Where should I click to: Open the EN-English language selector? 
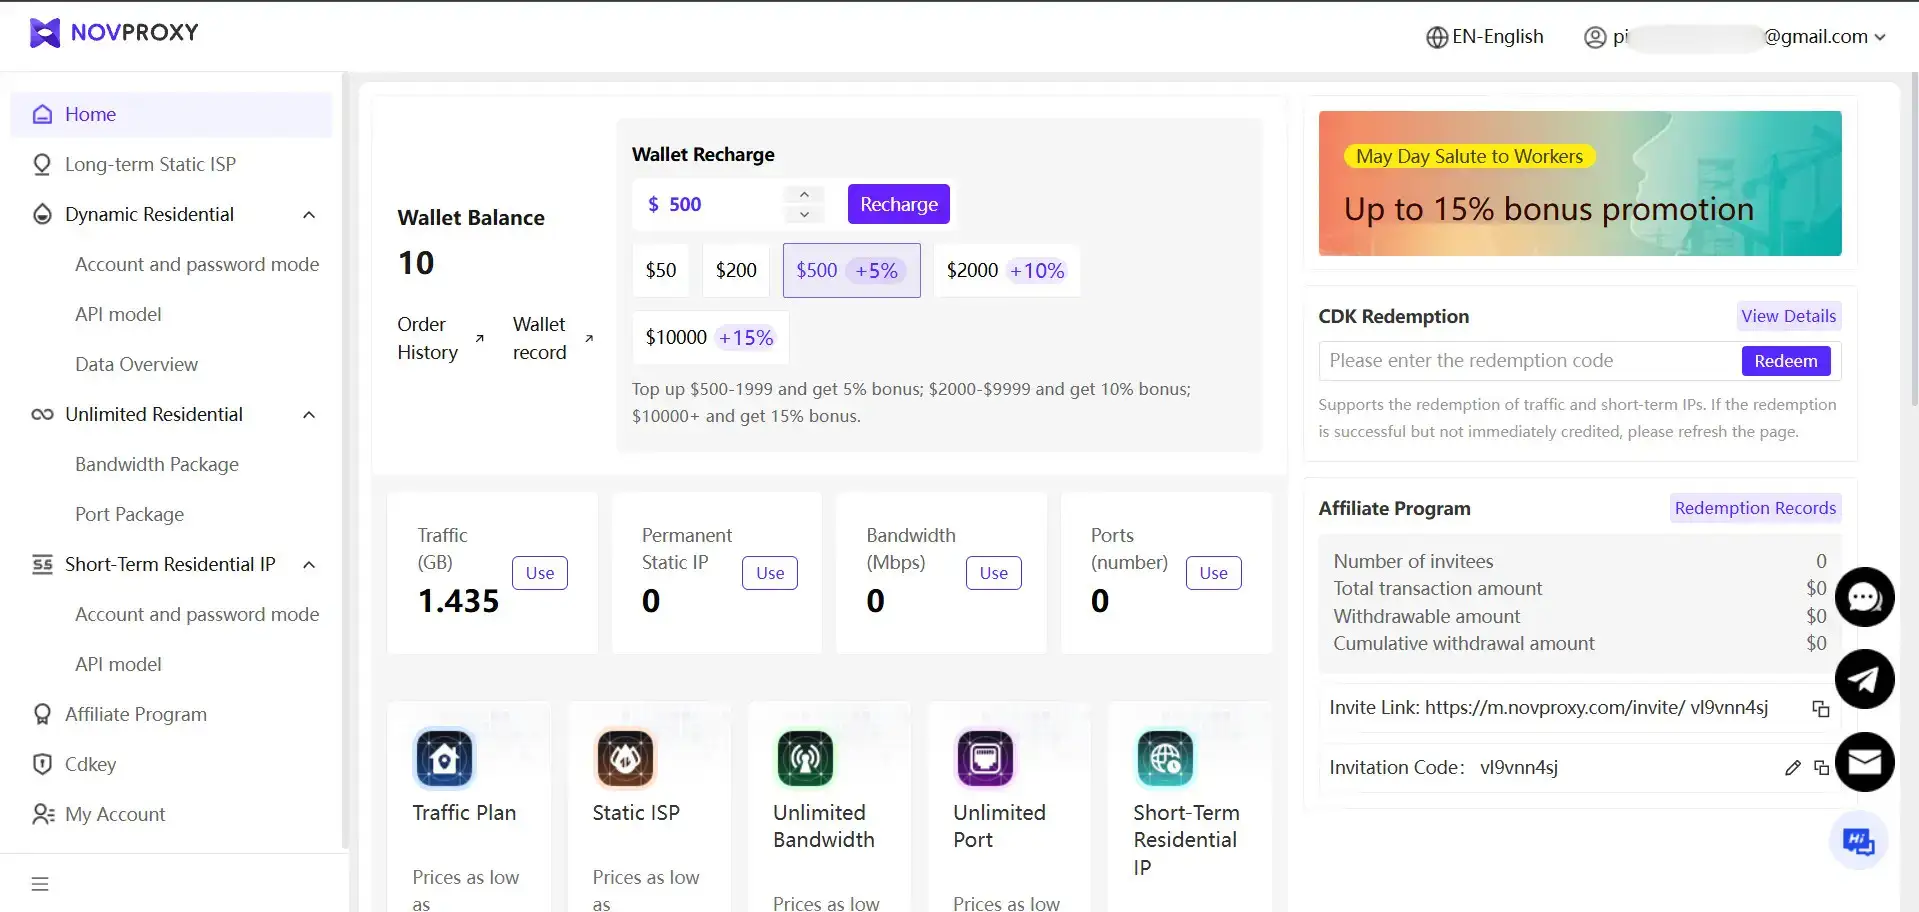point(1484,37)
